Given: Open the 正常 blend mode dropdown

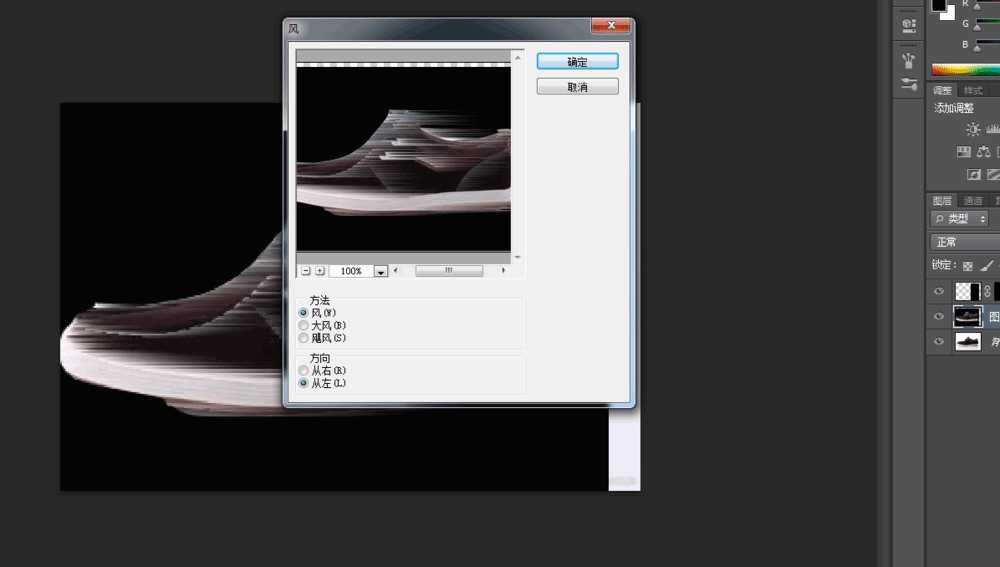Looking at the screenshot, I should pos(963,242).
